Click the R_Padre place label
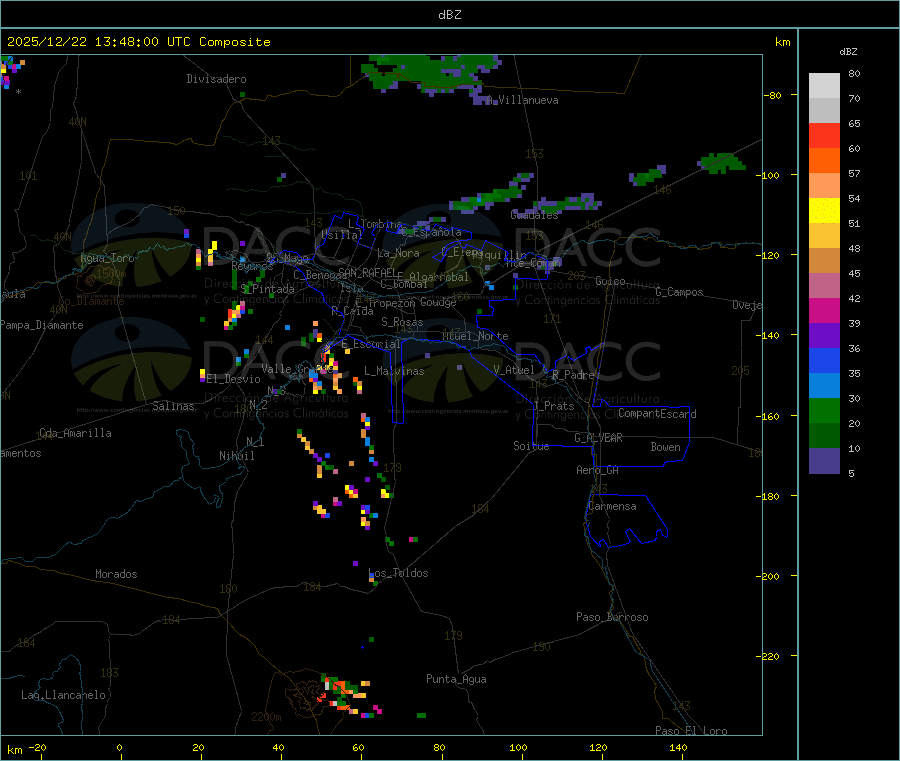The height and width of the screenshot is (761, 900). pos(573,375)
